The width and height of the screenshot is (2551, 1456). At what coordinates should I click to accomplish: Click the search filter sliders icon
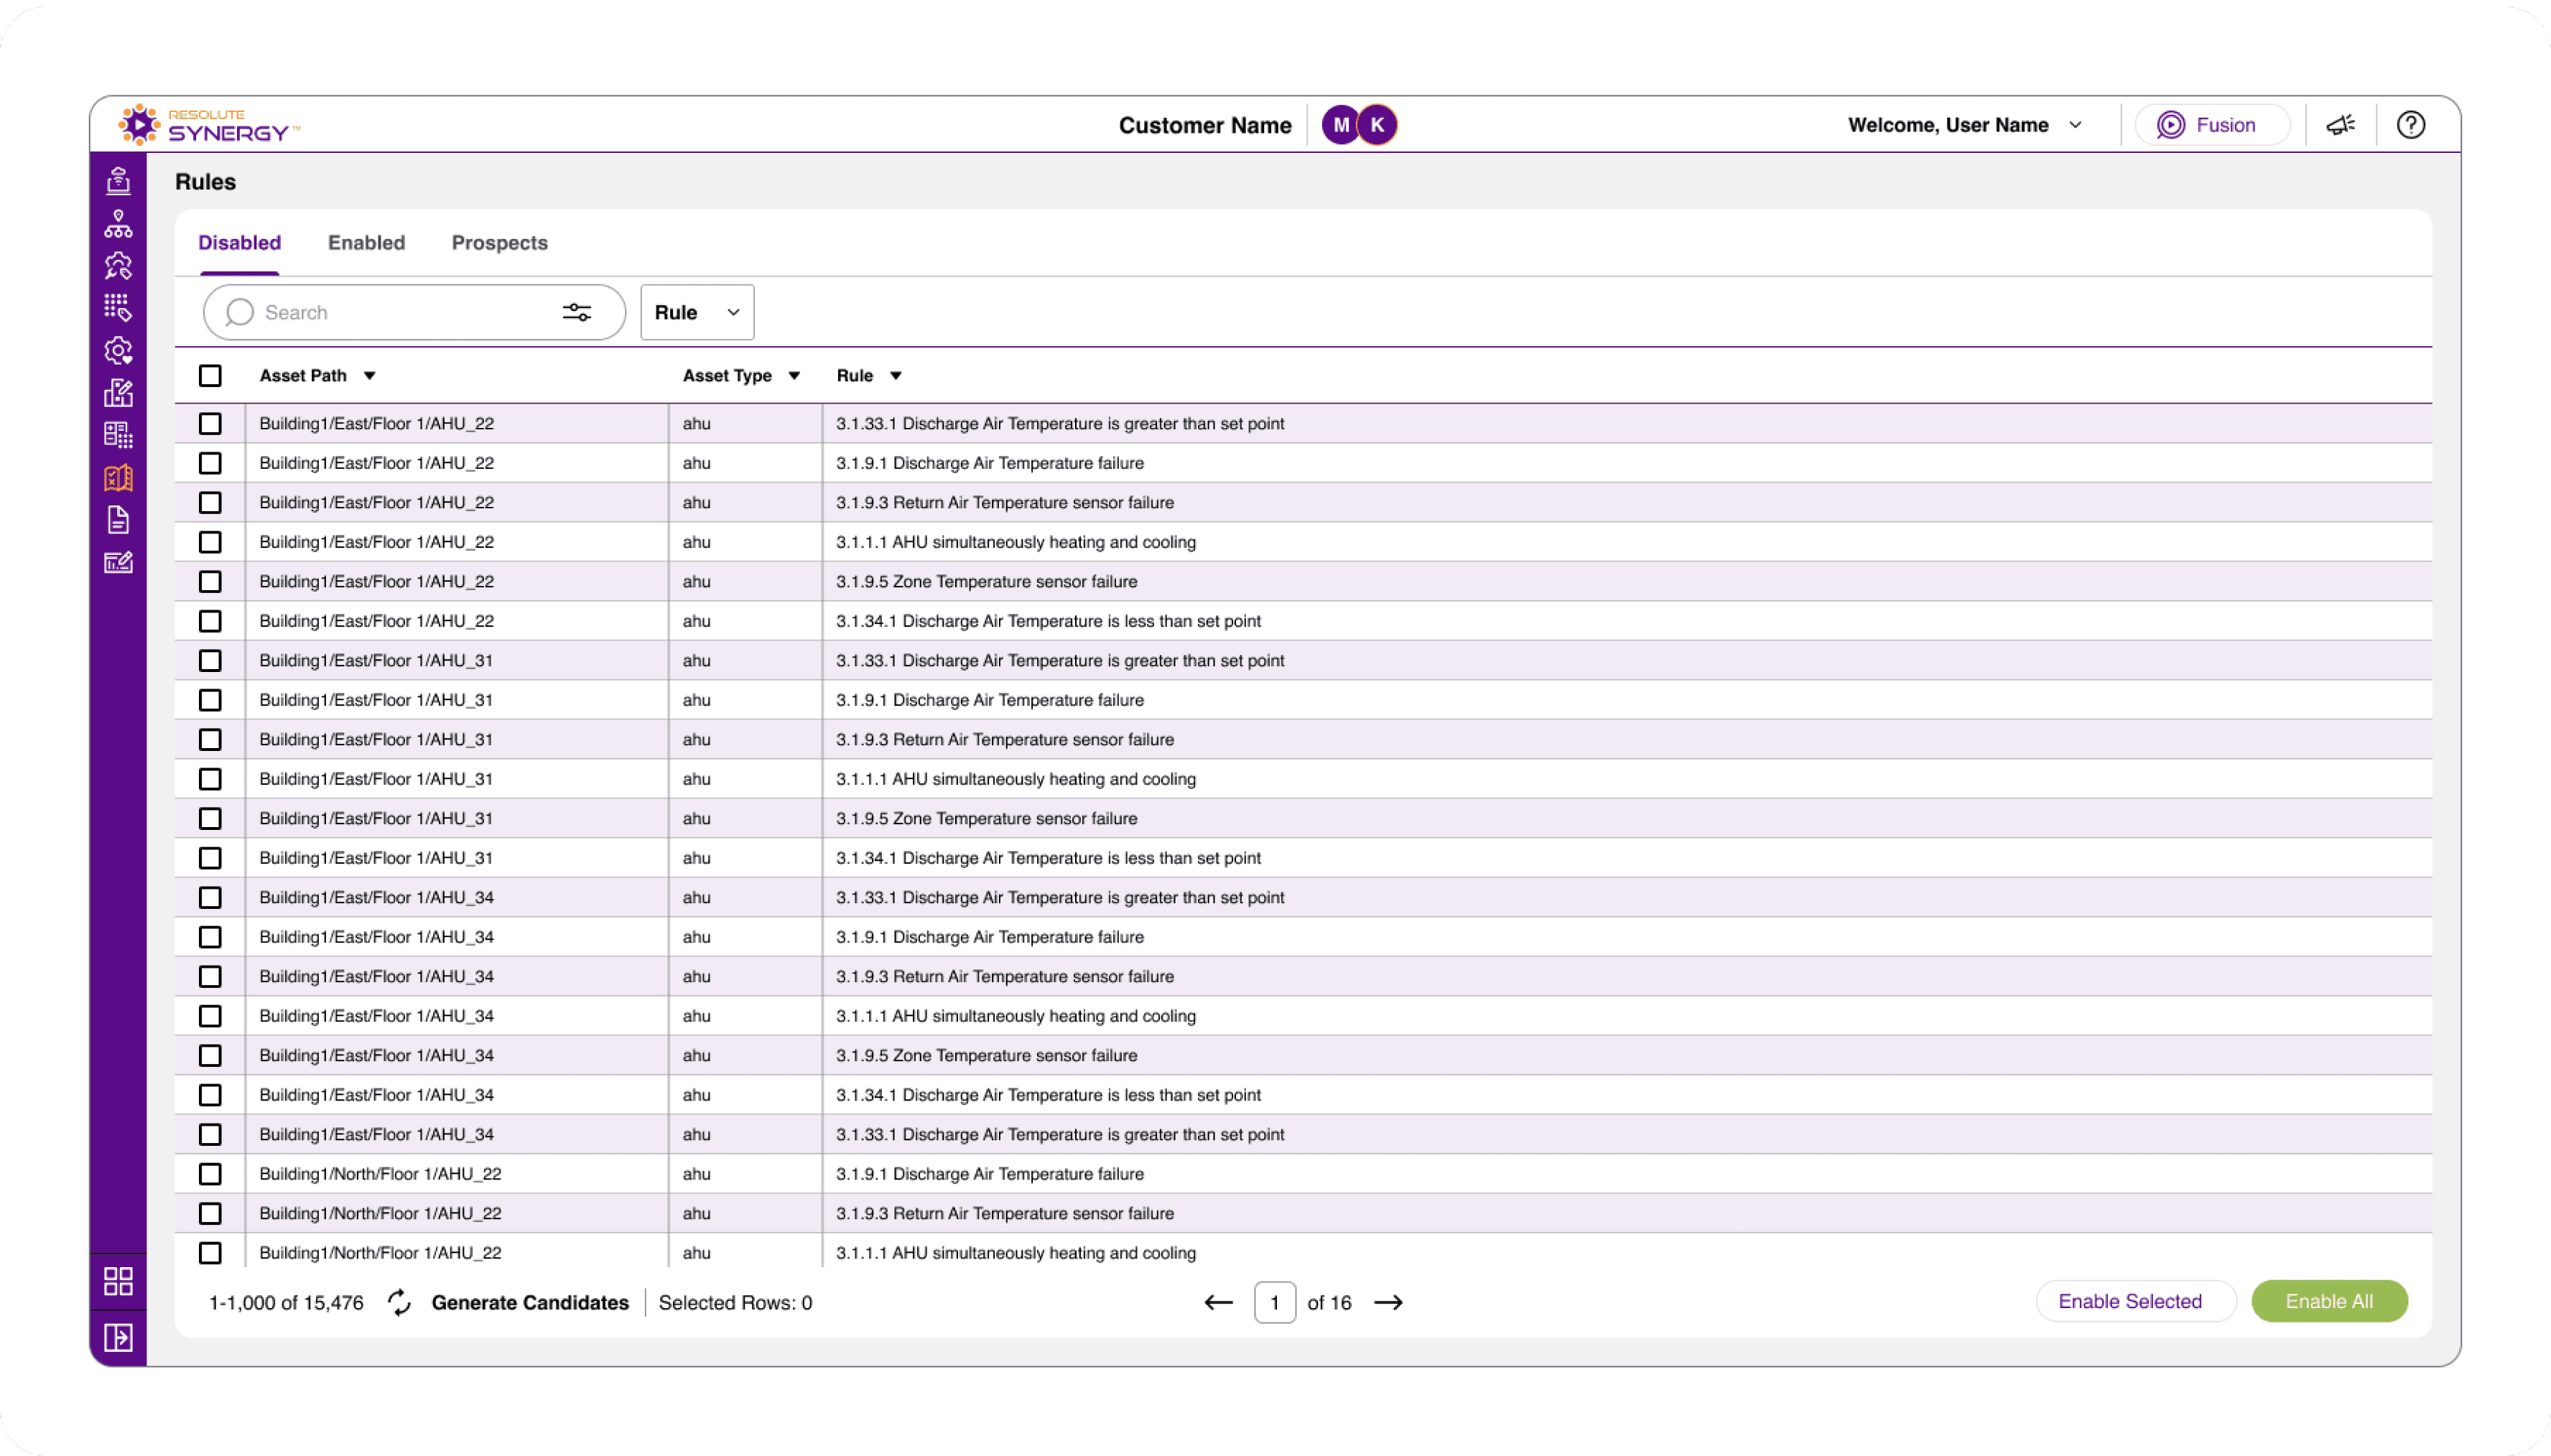pos(577,313)
